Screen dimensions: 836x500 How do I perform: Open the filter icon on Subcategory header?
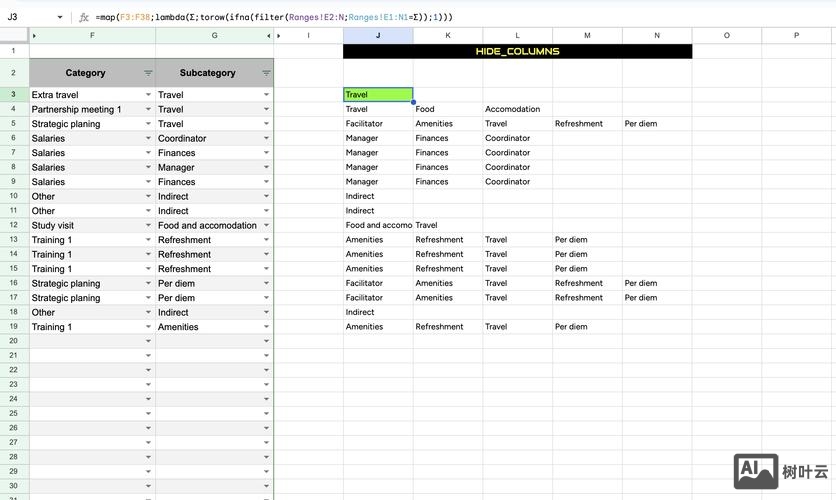pyautogui.click(x=266, y=73)
